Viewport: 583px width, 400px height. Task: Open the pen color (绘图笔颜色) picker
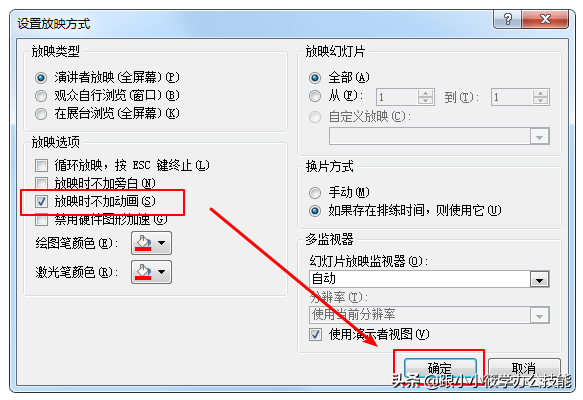pos(151,243)
